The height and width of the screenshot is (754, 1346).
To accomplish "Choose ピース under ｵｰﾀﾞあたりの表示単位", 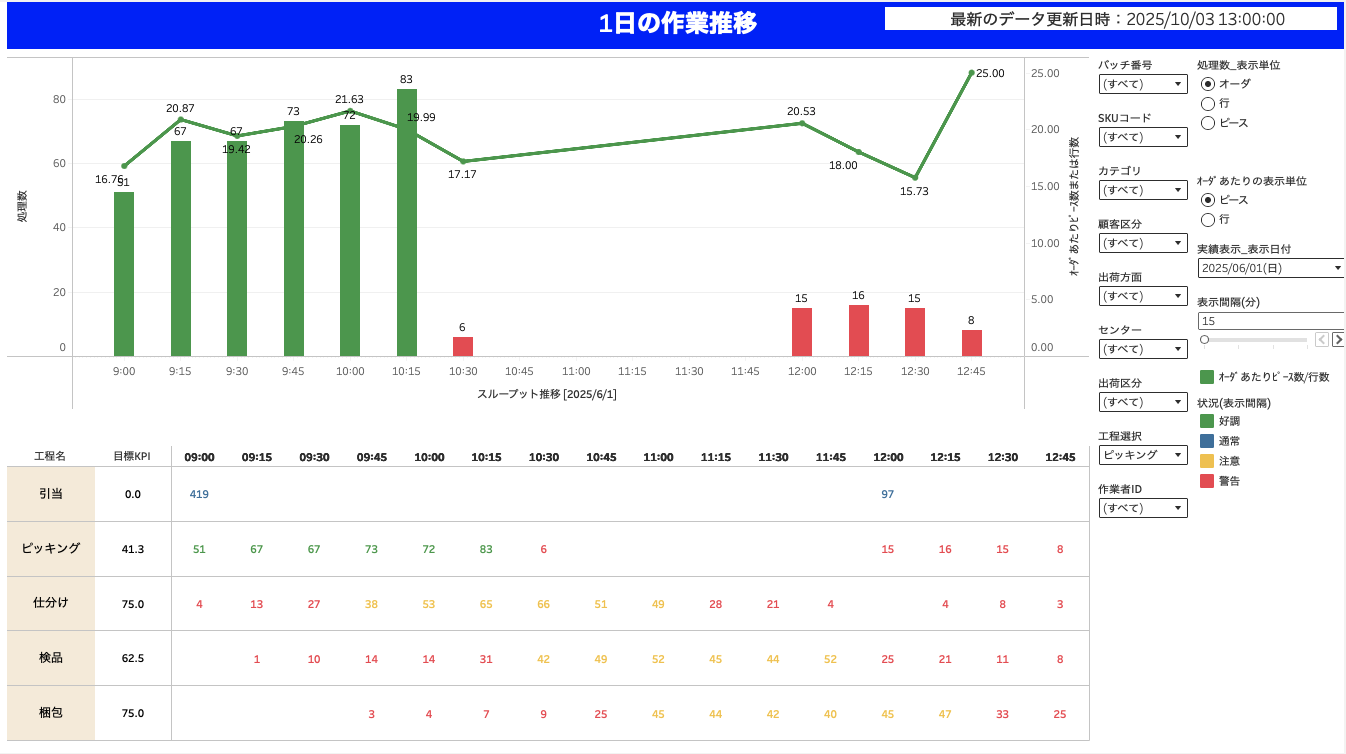I will pos(1207,200).
